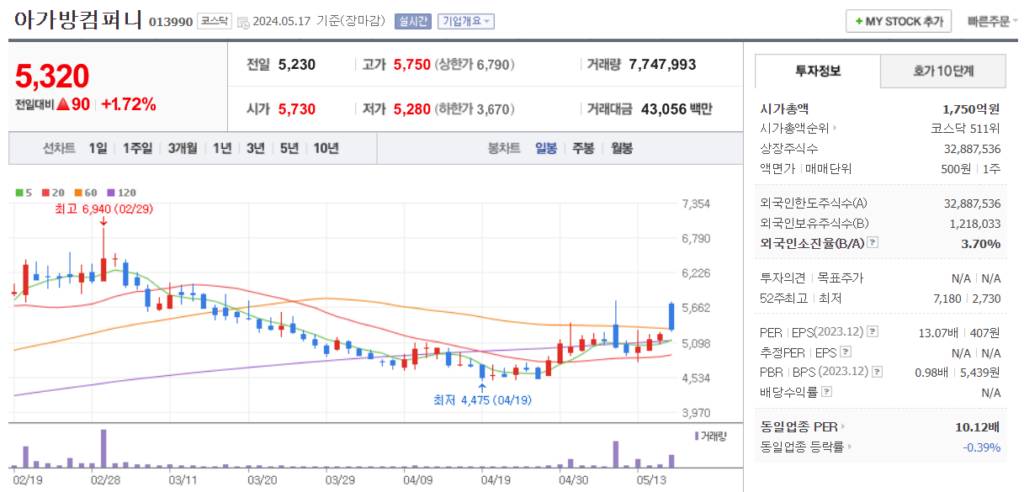Switch to the 투자정보 tab

(x=817, y=71)
